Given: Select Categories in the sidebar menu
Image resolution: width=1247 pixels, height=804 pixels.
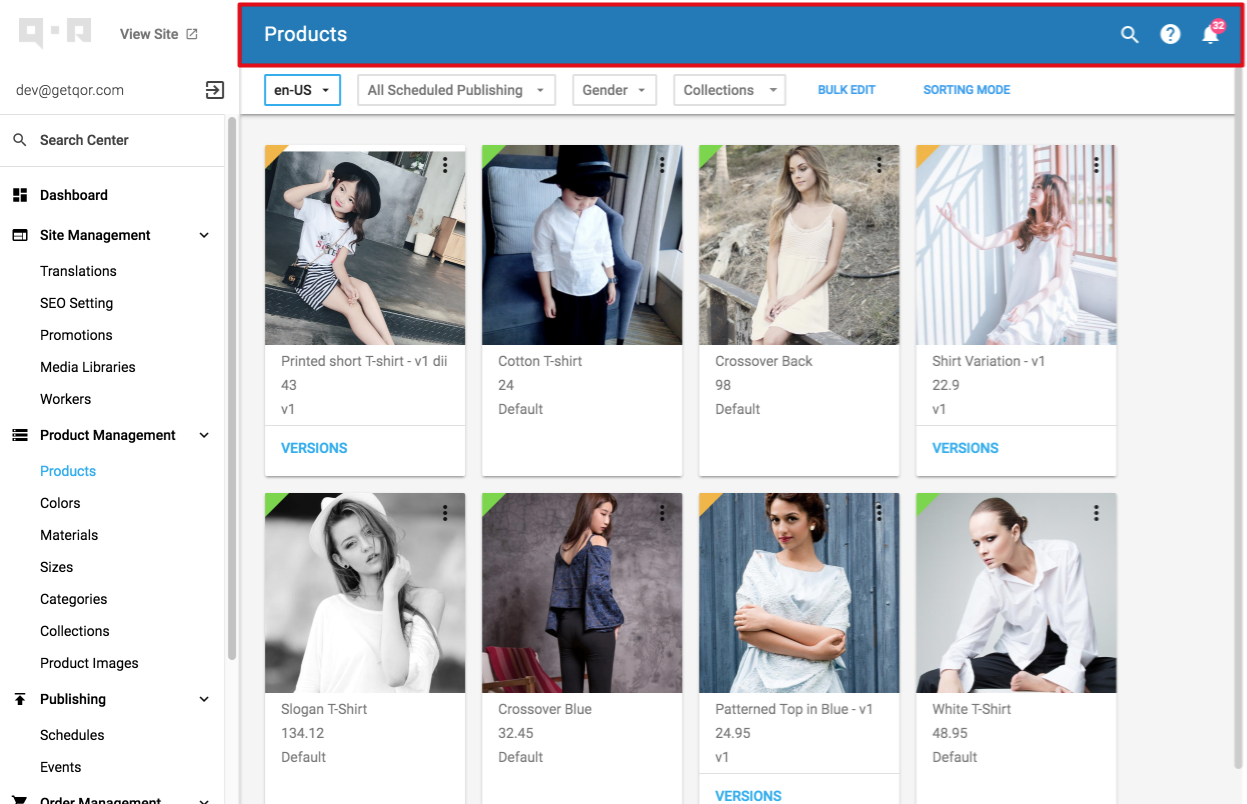Looking at the screenshot, I should [x=73, y=599].
